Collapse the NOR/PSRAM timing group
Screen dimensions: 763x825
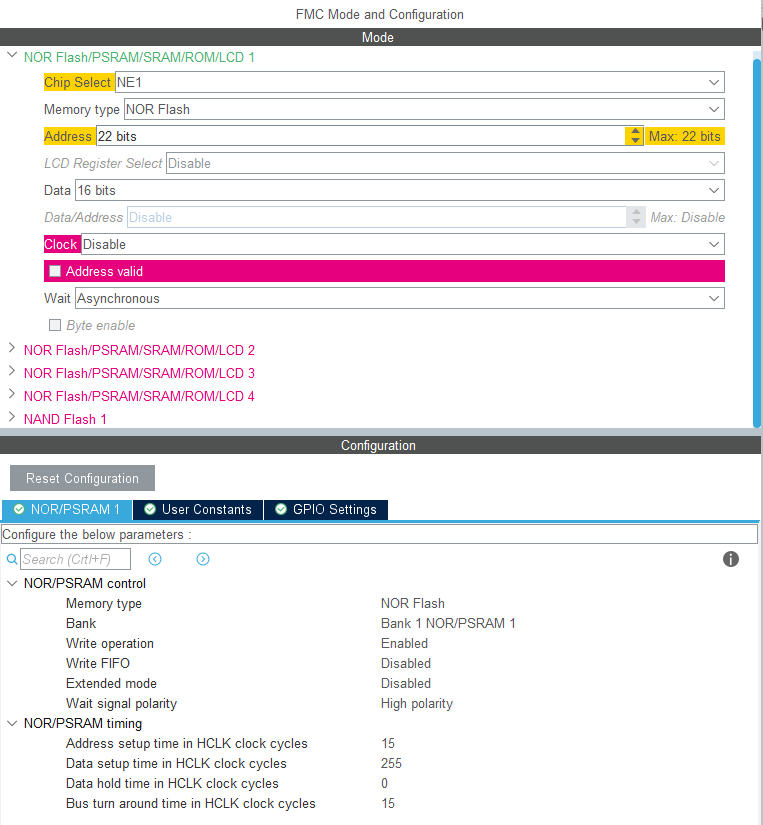click(x=12, y=723)
